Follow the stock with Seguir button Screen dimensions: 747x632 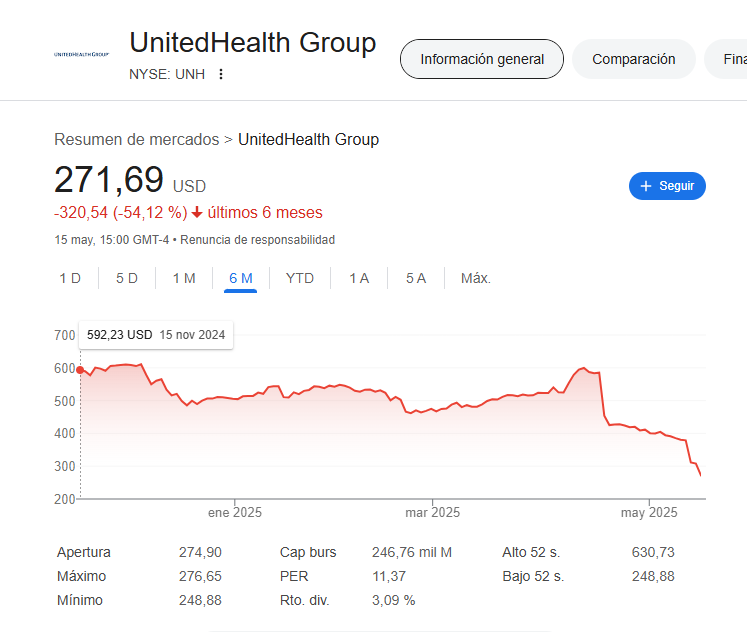pyautogui.click(x=667, y=186)
